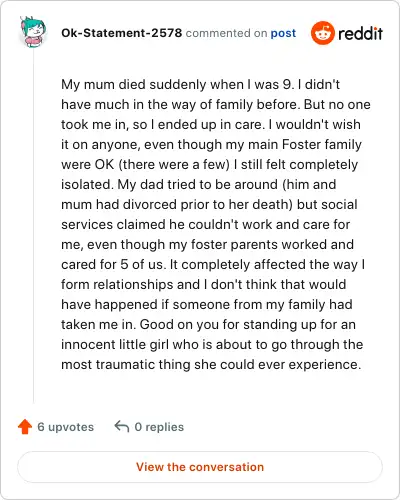Viewport: 400px width, 500px height.
Task: Select the "0 replies" count label
Action: 159,427
